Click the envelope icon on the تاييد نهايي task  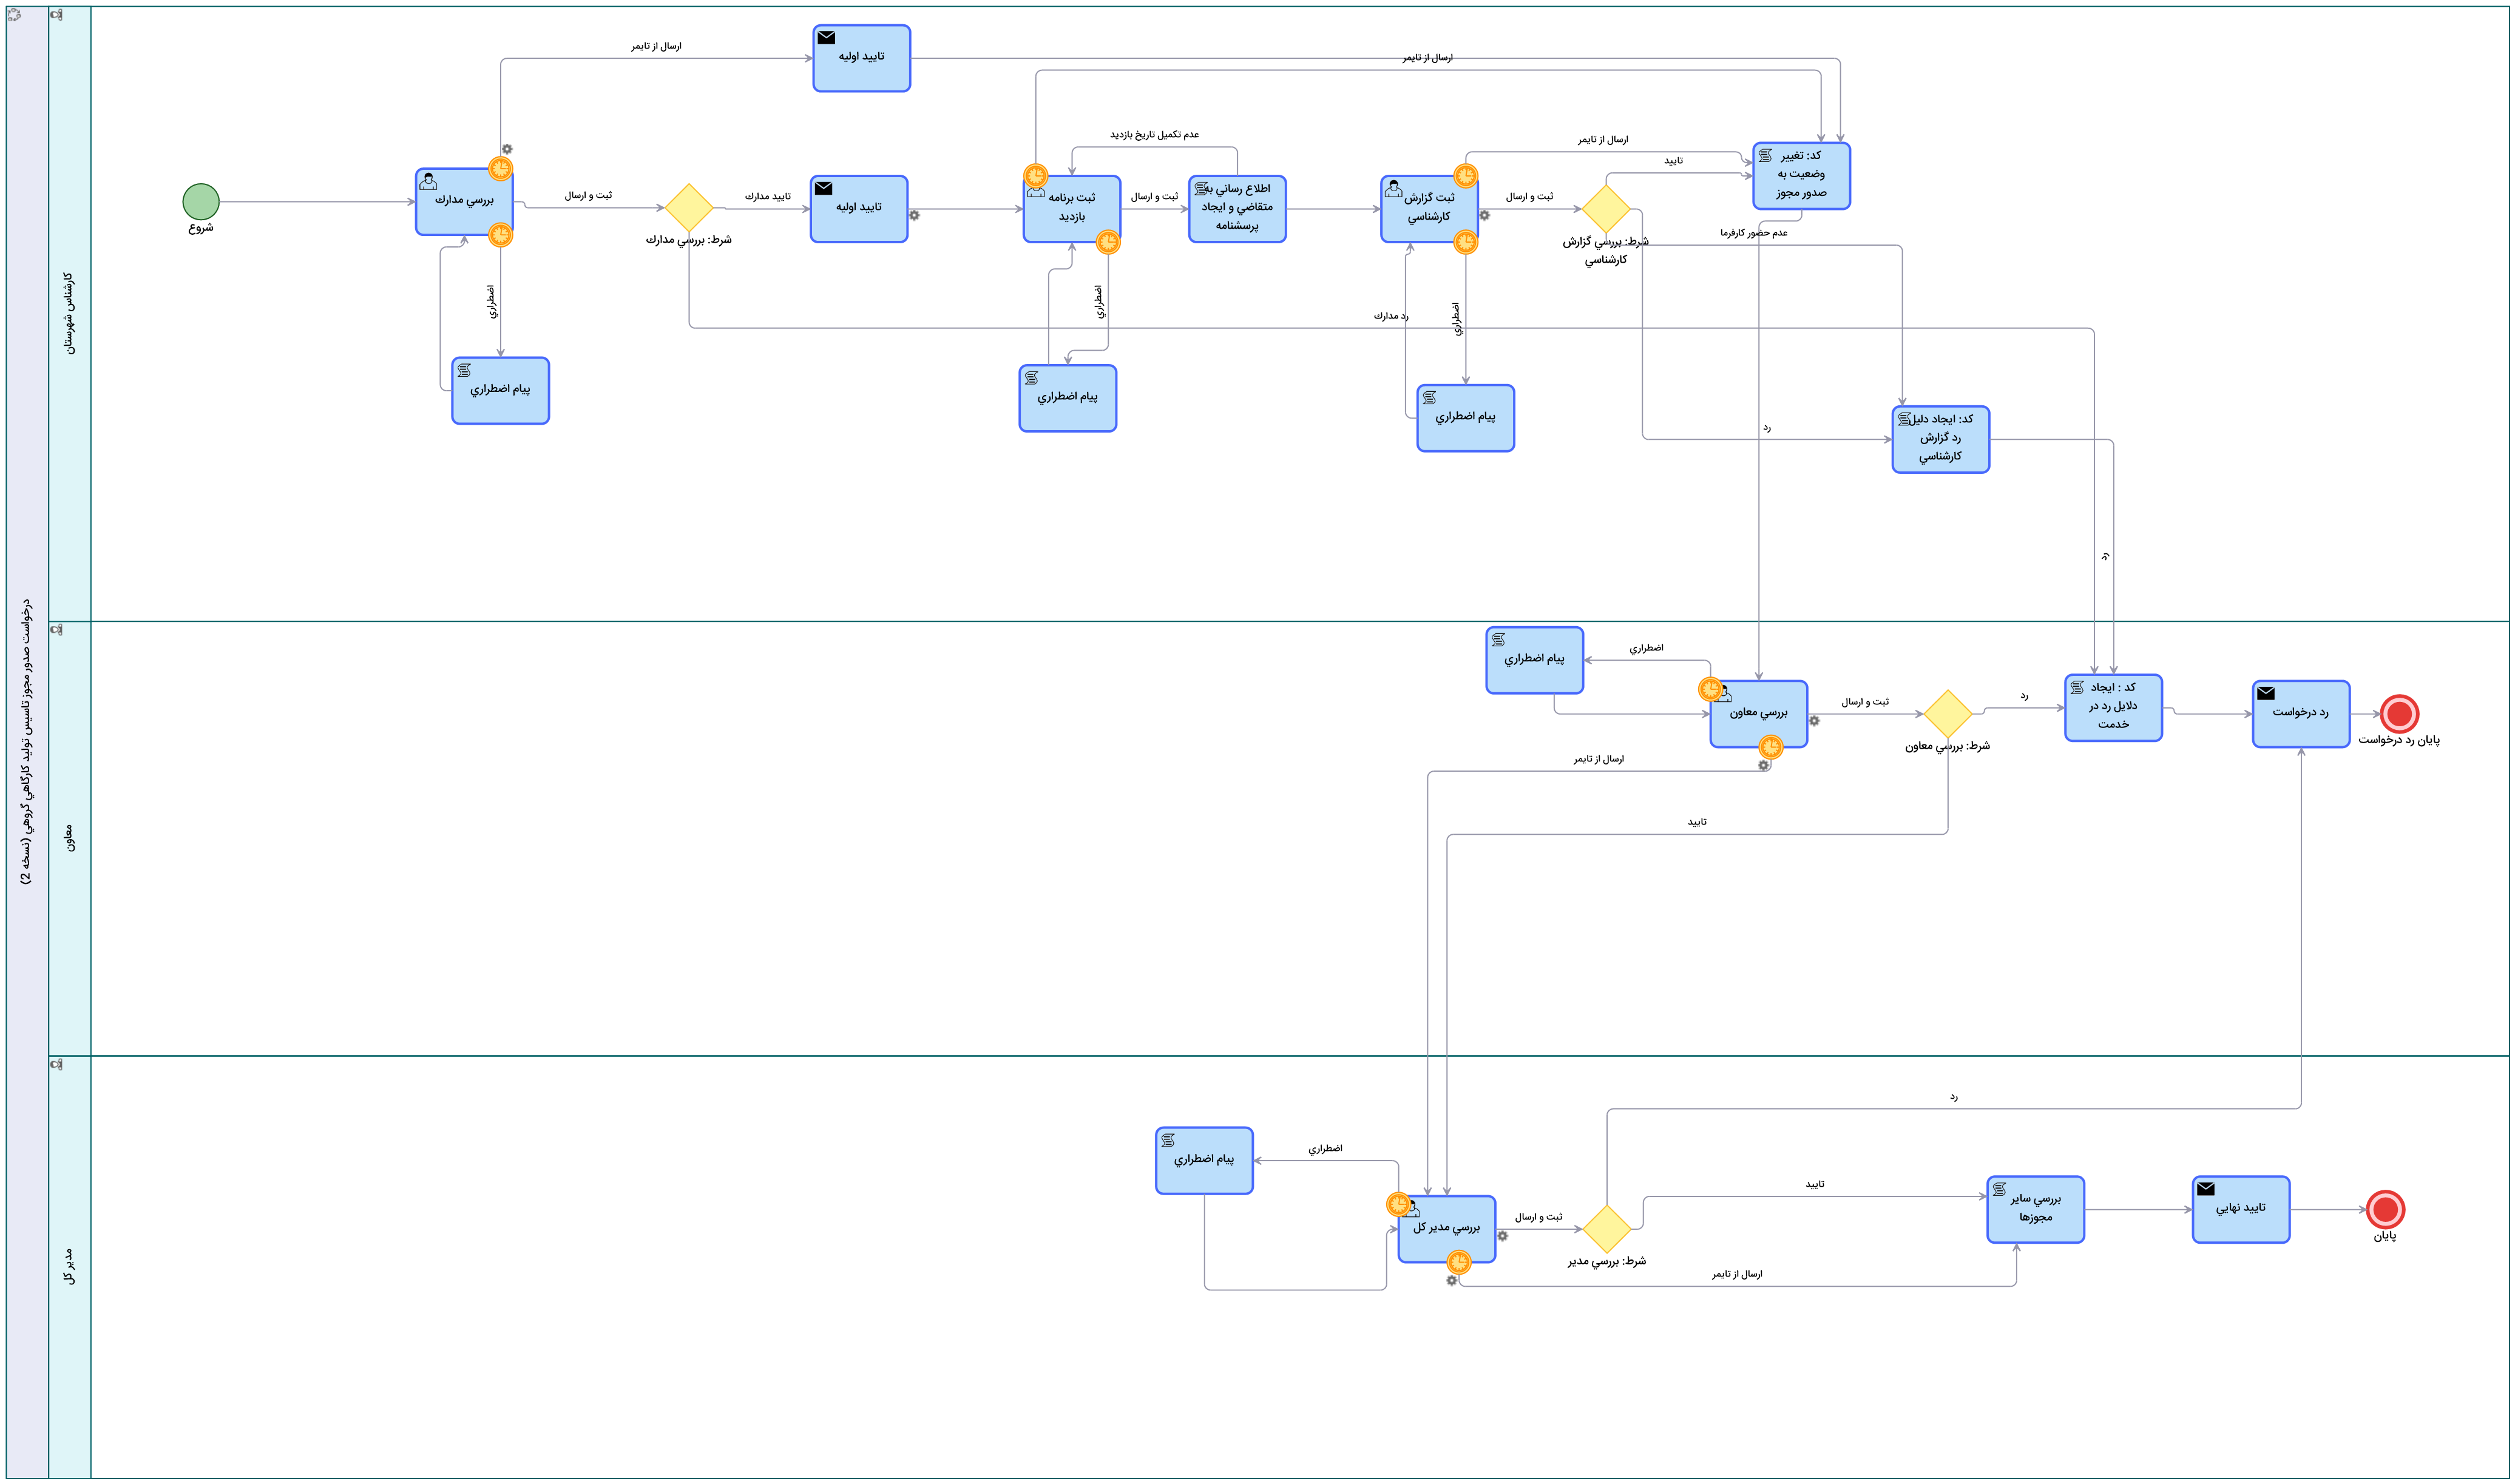[x=2207, y=1189]
